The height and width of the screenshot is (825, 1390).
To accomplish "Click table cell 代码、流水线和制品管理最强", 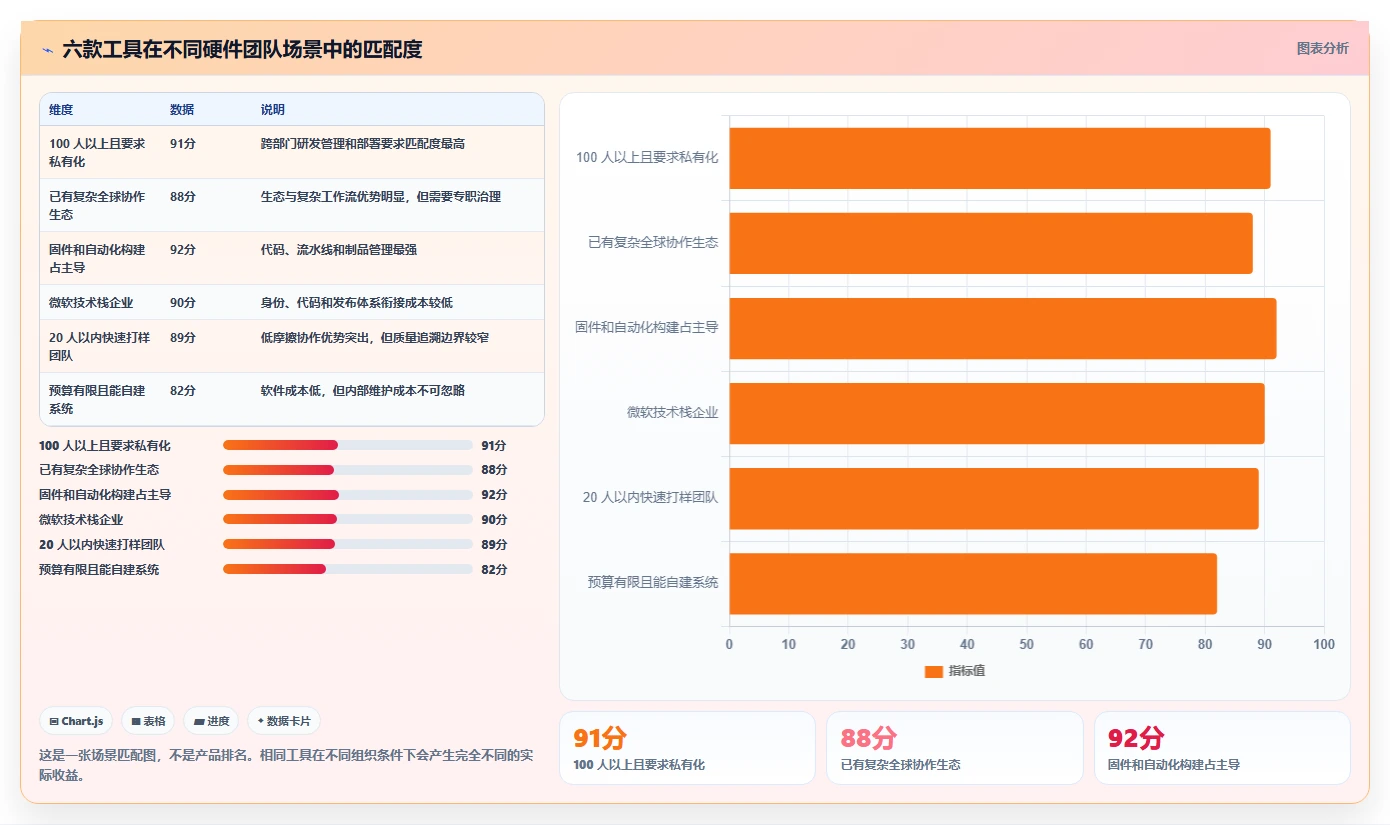I will tap(339, 250).
